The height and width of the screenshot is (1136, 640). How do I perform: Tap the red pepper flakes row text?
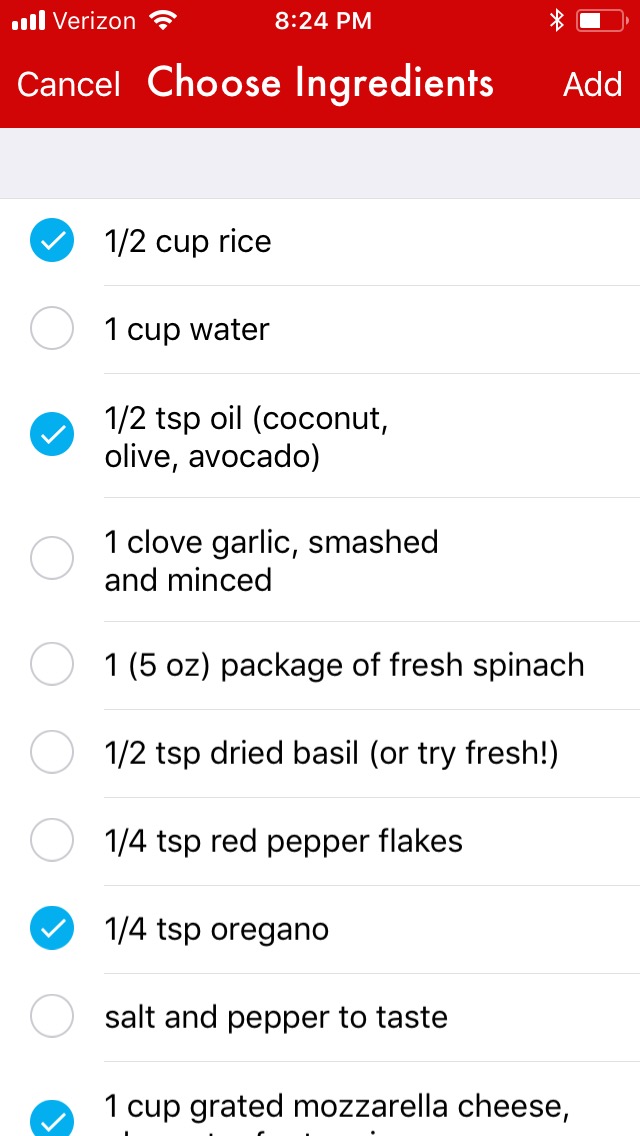click(x=283, y=841)
